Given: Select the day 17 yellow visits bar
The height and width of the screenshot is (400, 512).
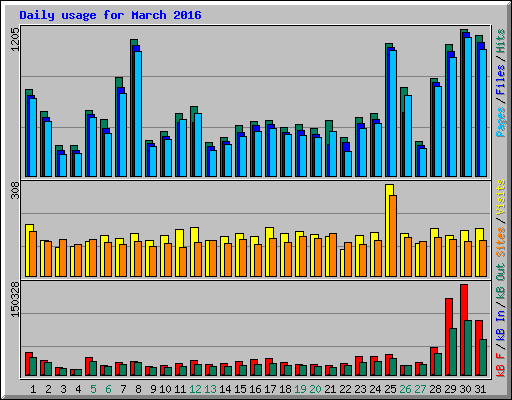Looking at the screenshot, I should (x=268, y=252).
